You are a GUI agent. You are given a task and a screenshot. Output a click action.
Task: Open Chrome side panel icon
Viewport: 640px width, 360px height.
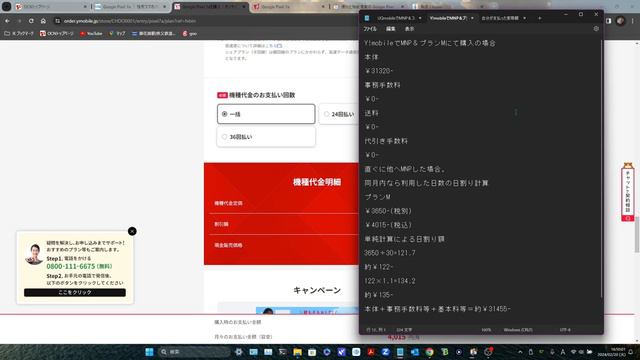click(609, 21)
